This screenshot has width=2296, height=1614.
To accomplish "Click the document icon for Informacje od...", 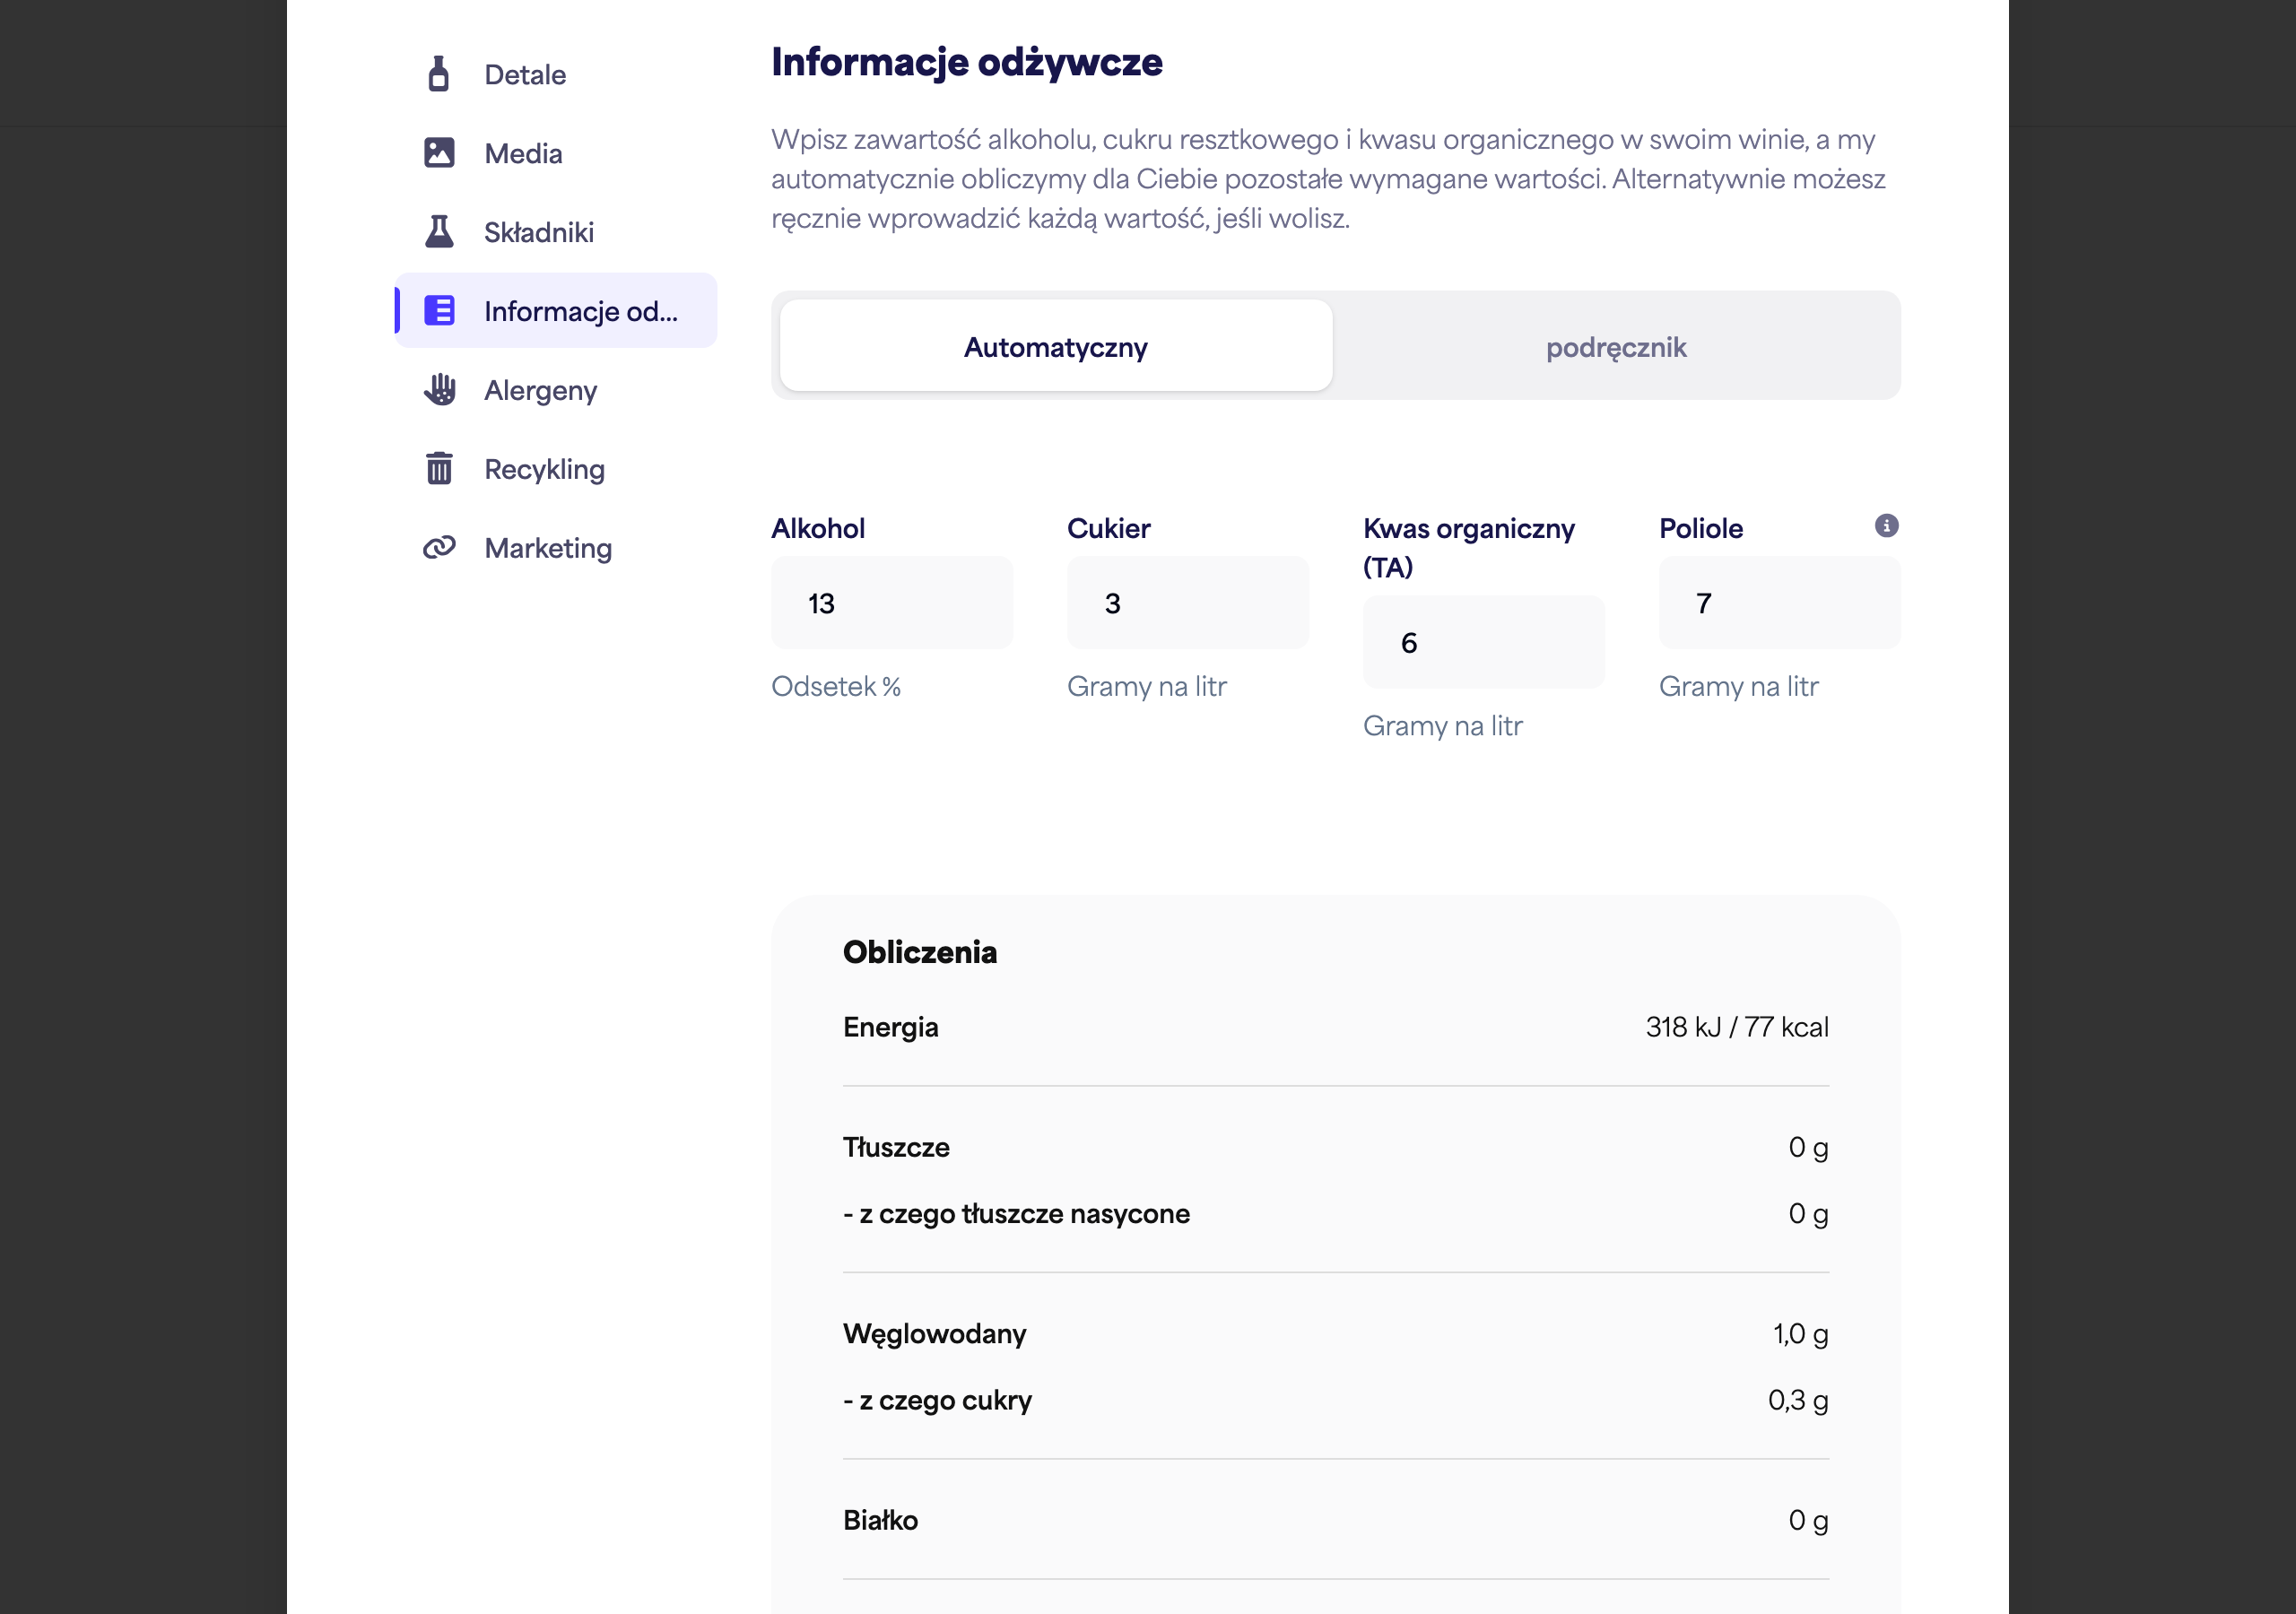I will point(439,310).
